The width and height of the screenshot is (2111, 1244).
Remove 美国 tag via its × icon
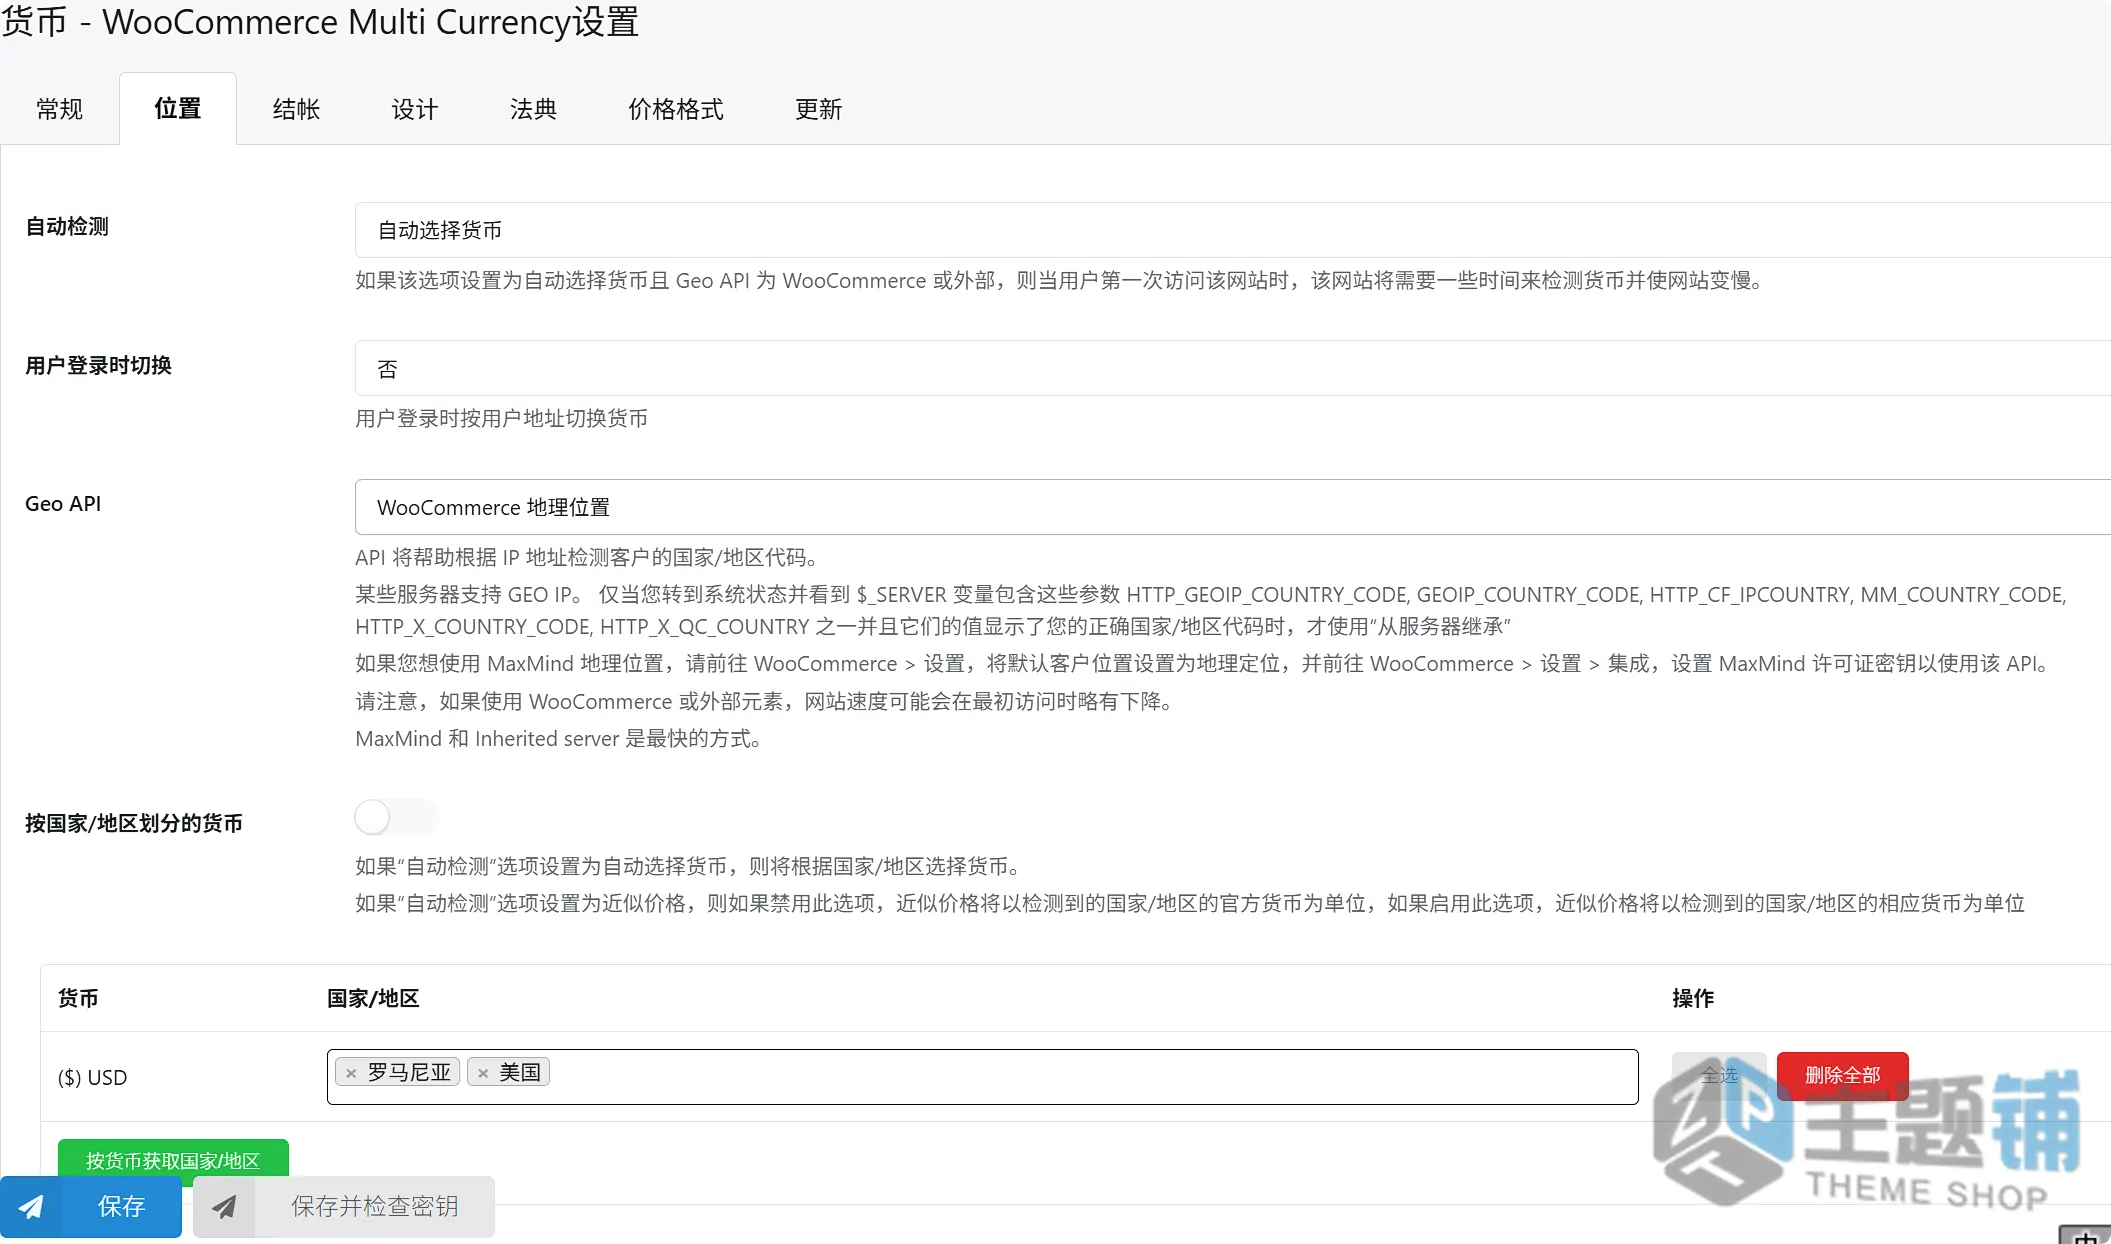coord(483,1073)
